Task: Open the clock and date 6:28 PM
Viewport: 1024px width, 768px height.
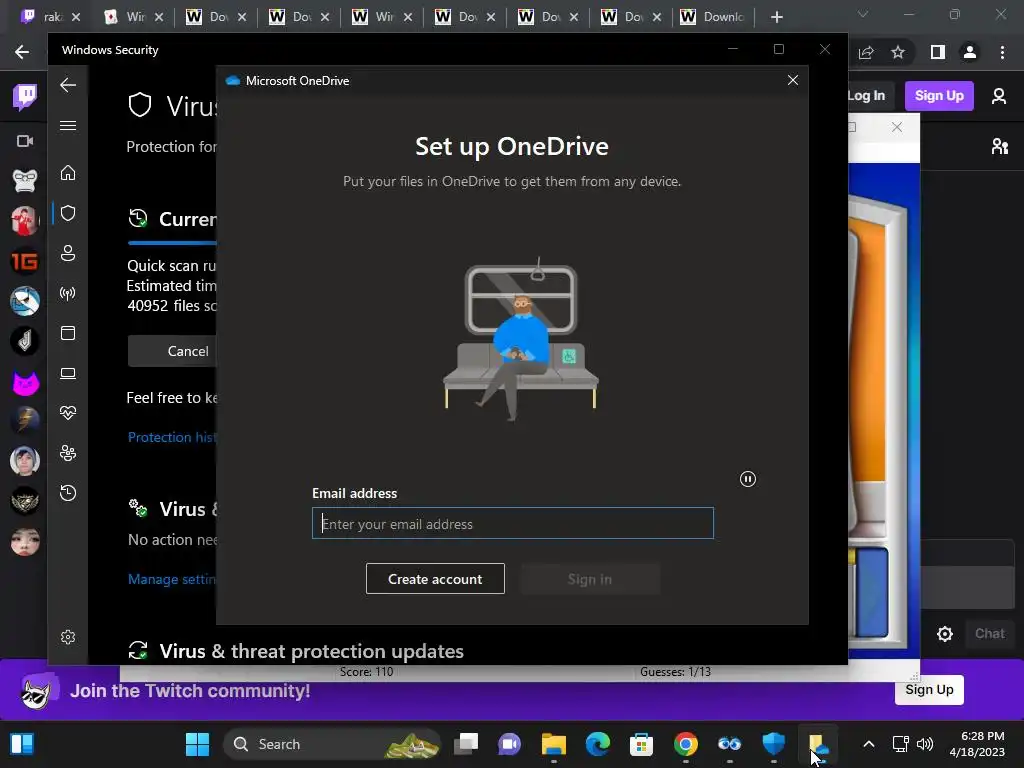Action: 977,744
